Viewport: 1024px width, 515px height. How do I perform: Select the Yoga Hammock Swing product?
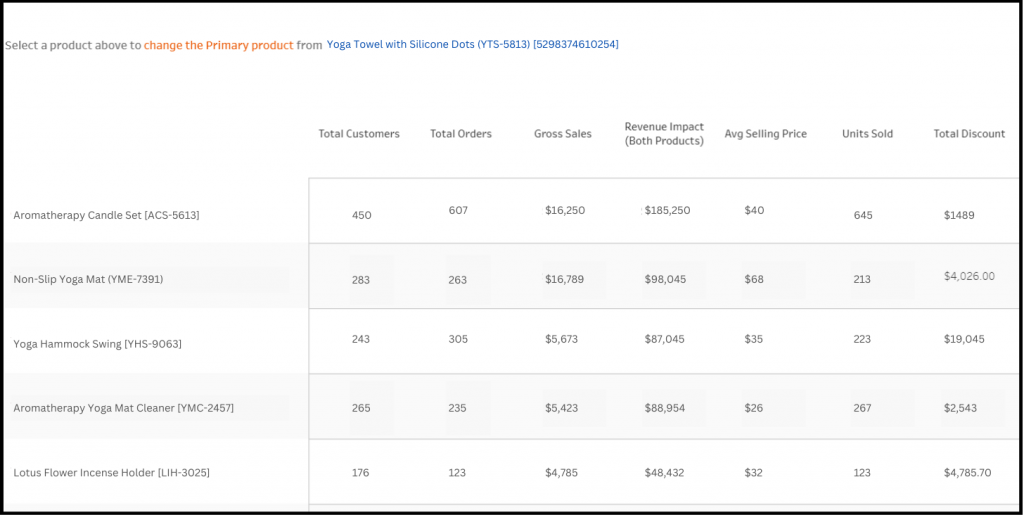coord(97,343)
